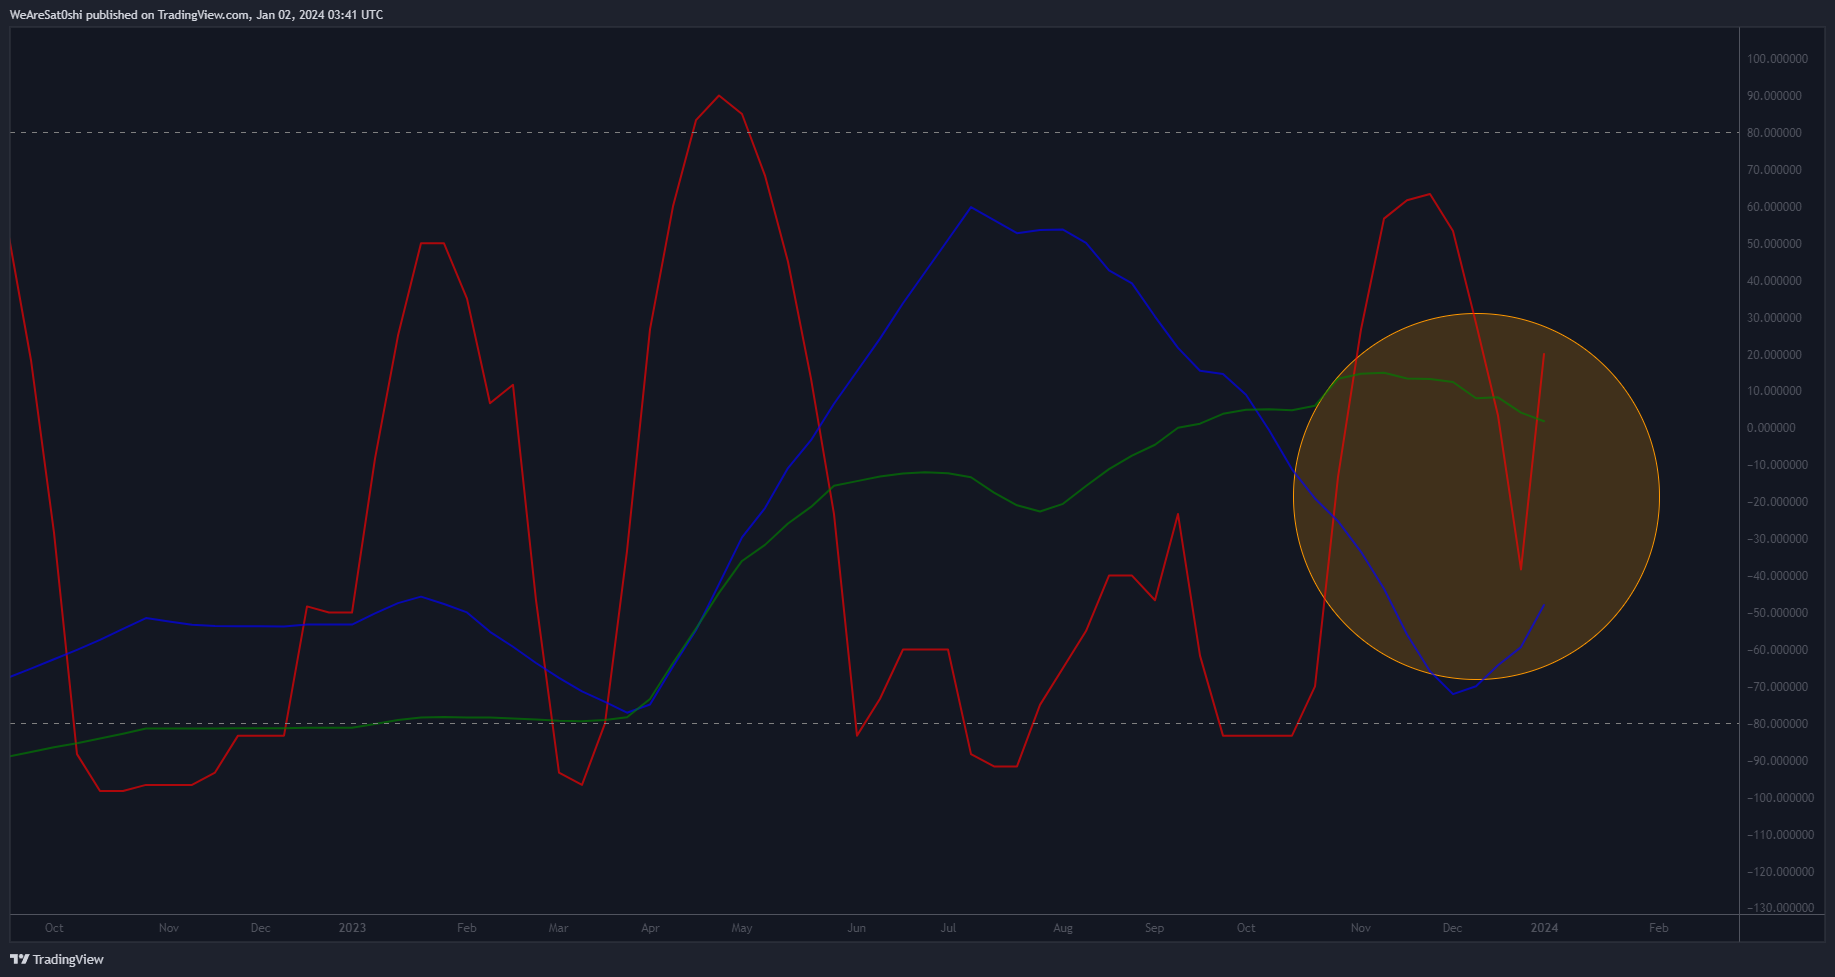Click the -10.000000 price axis label
The width and height of the screenshot is (1835, 977).
pyautogui.click(x=1777, y=465)
